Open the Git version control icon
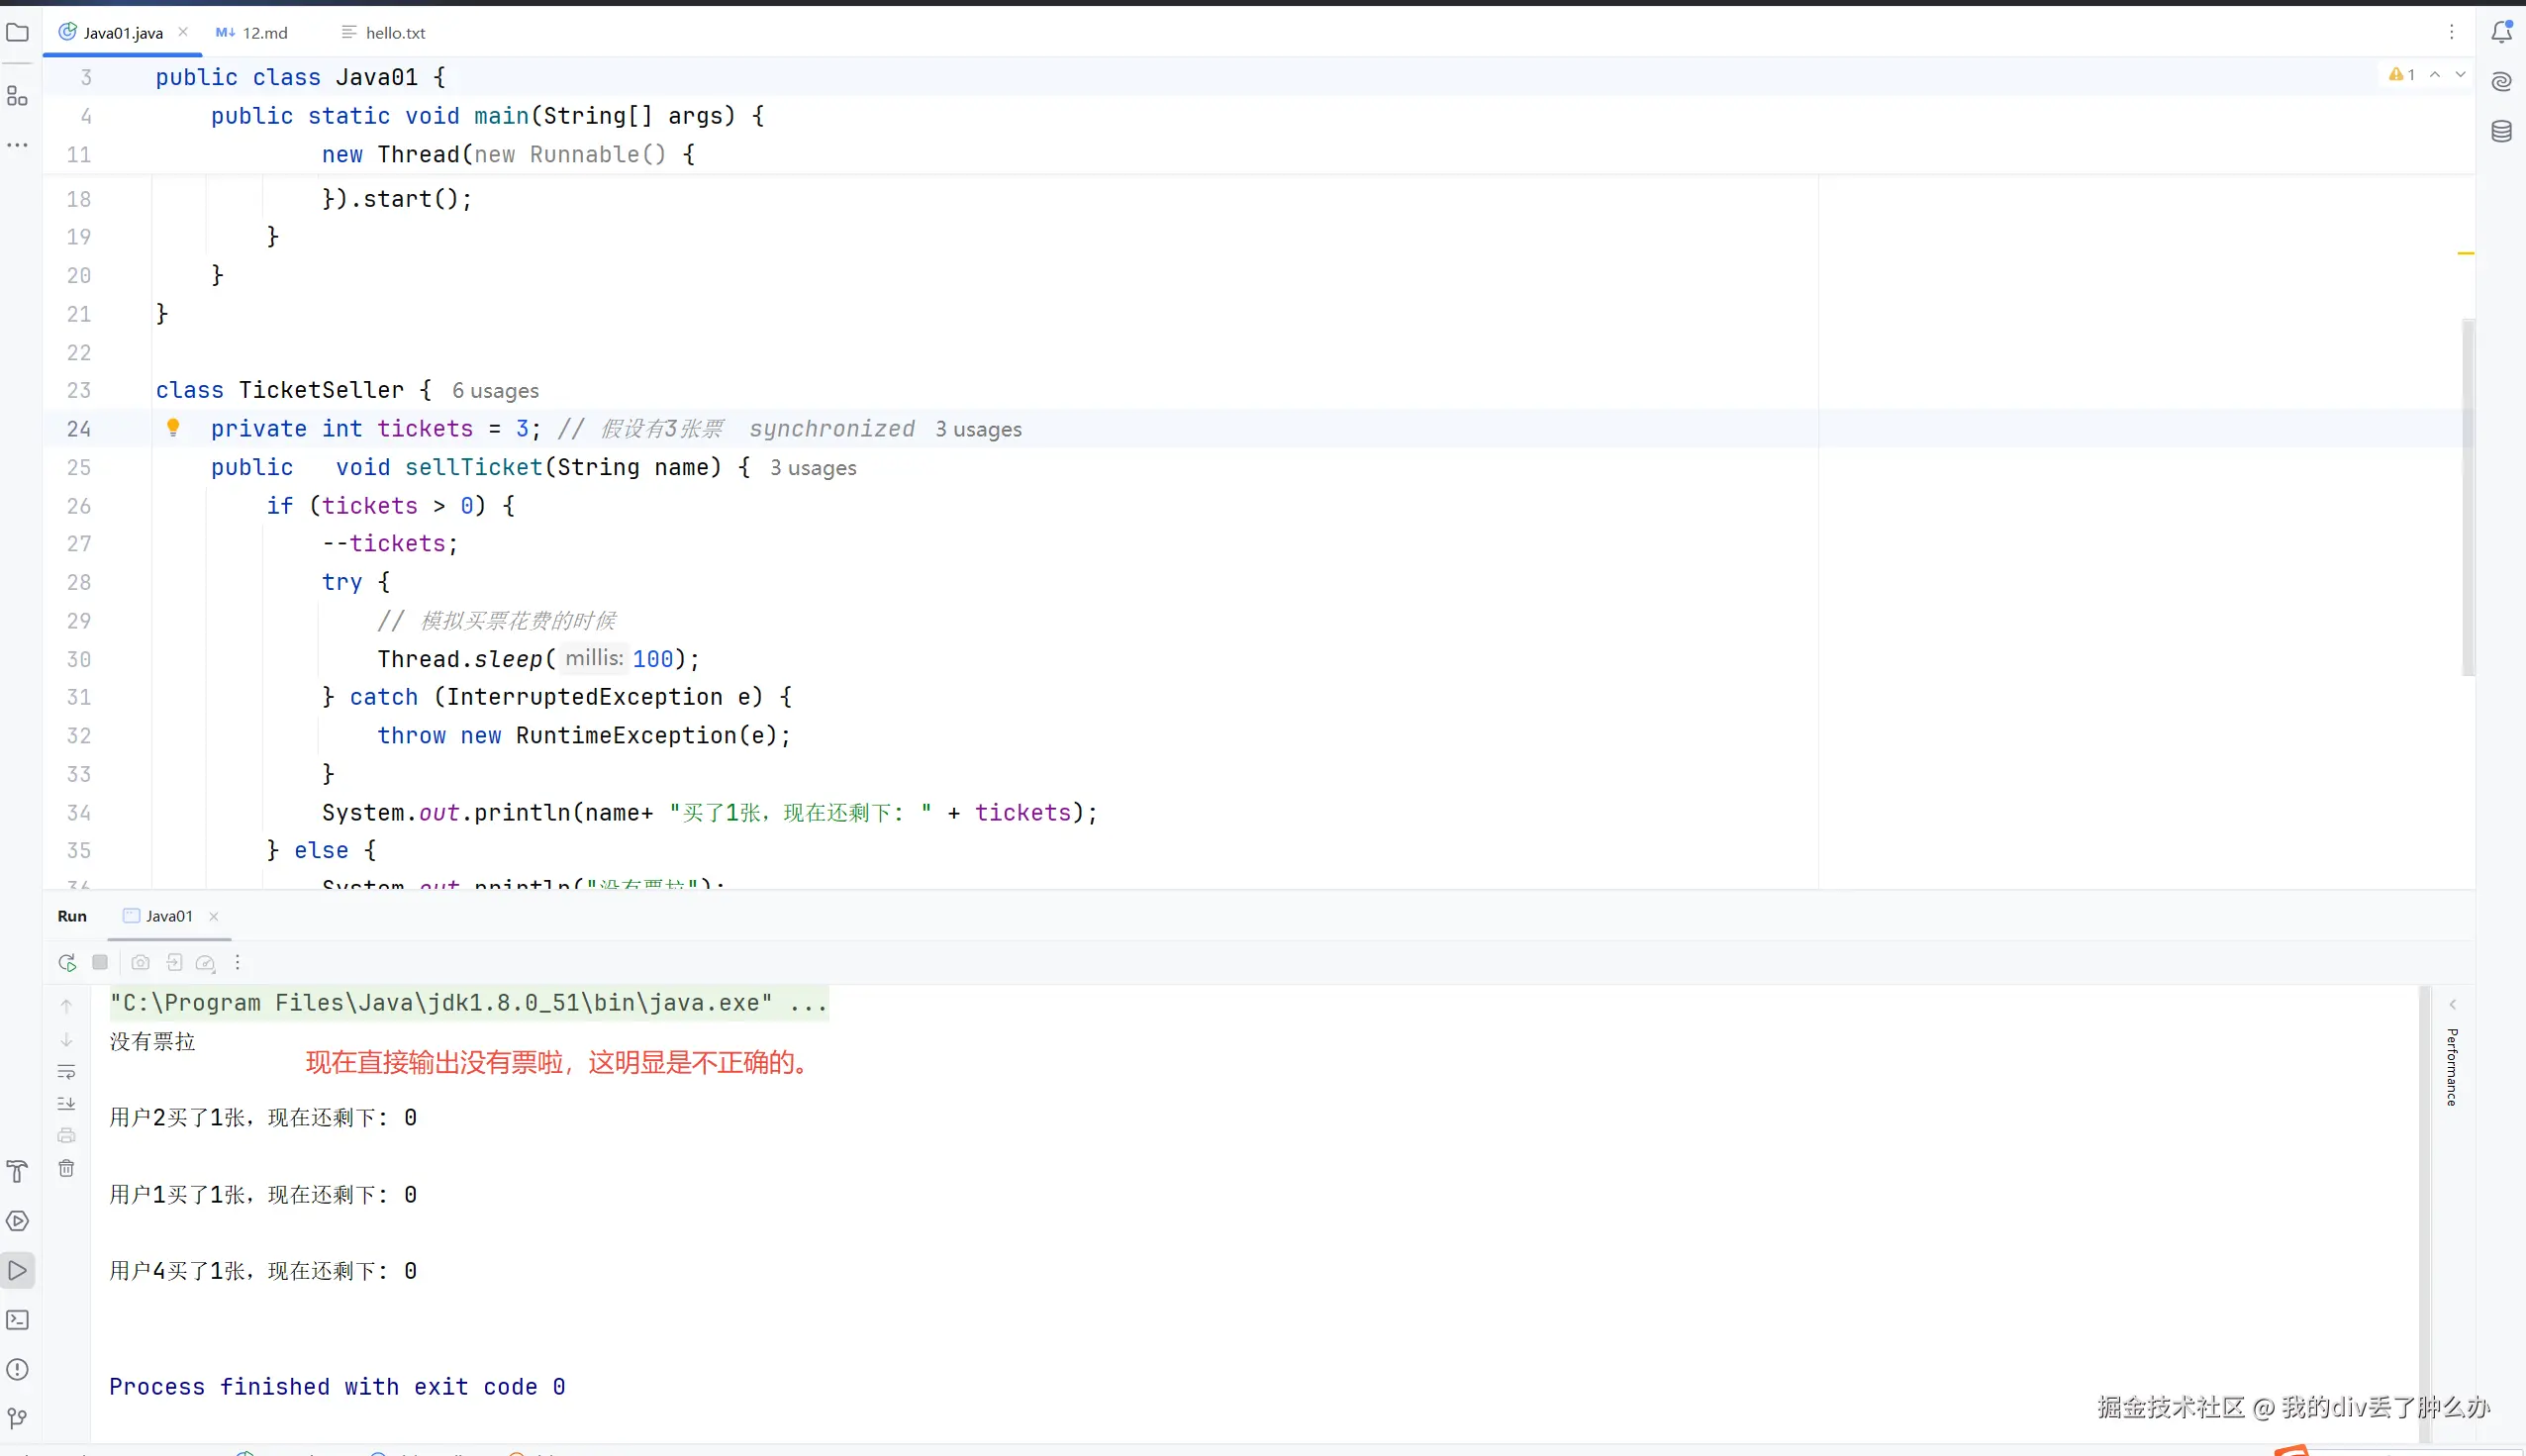Screen dimensions: 2526x1456 click(x=17, y=1418)
